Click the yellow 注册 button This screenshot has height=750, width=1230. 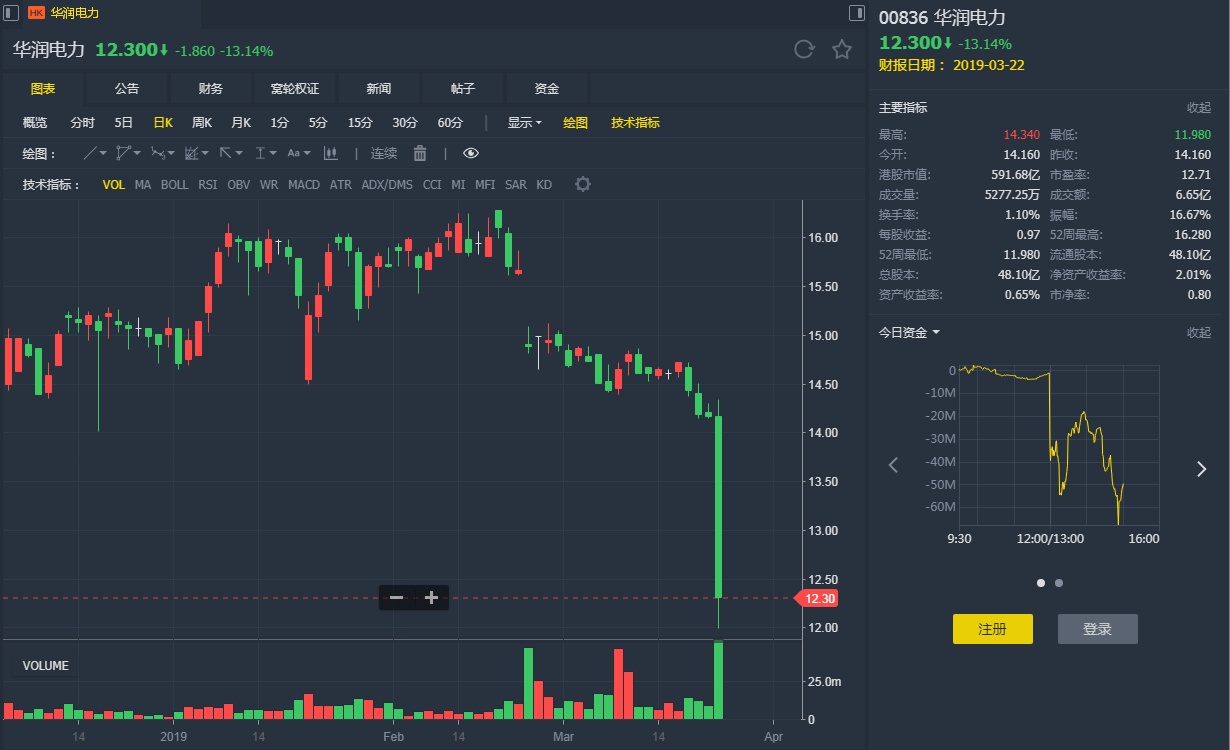(x=992, y=629)
